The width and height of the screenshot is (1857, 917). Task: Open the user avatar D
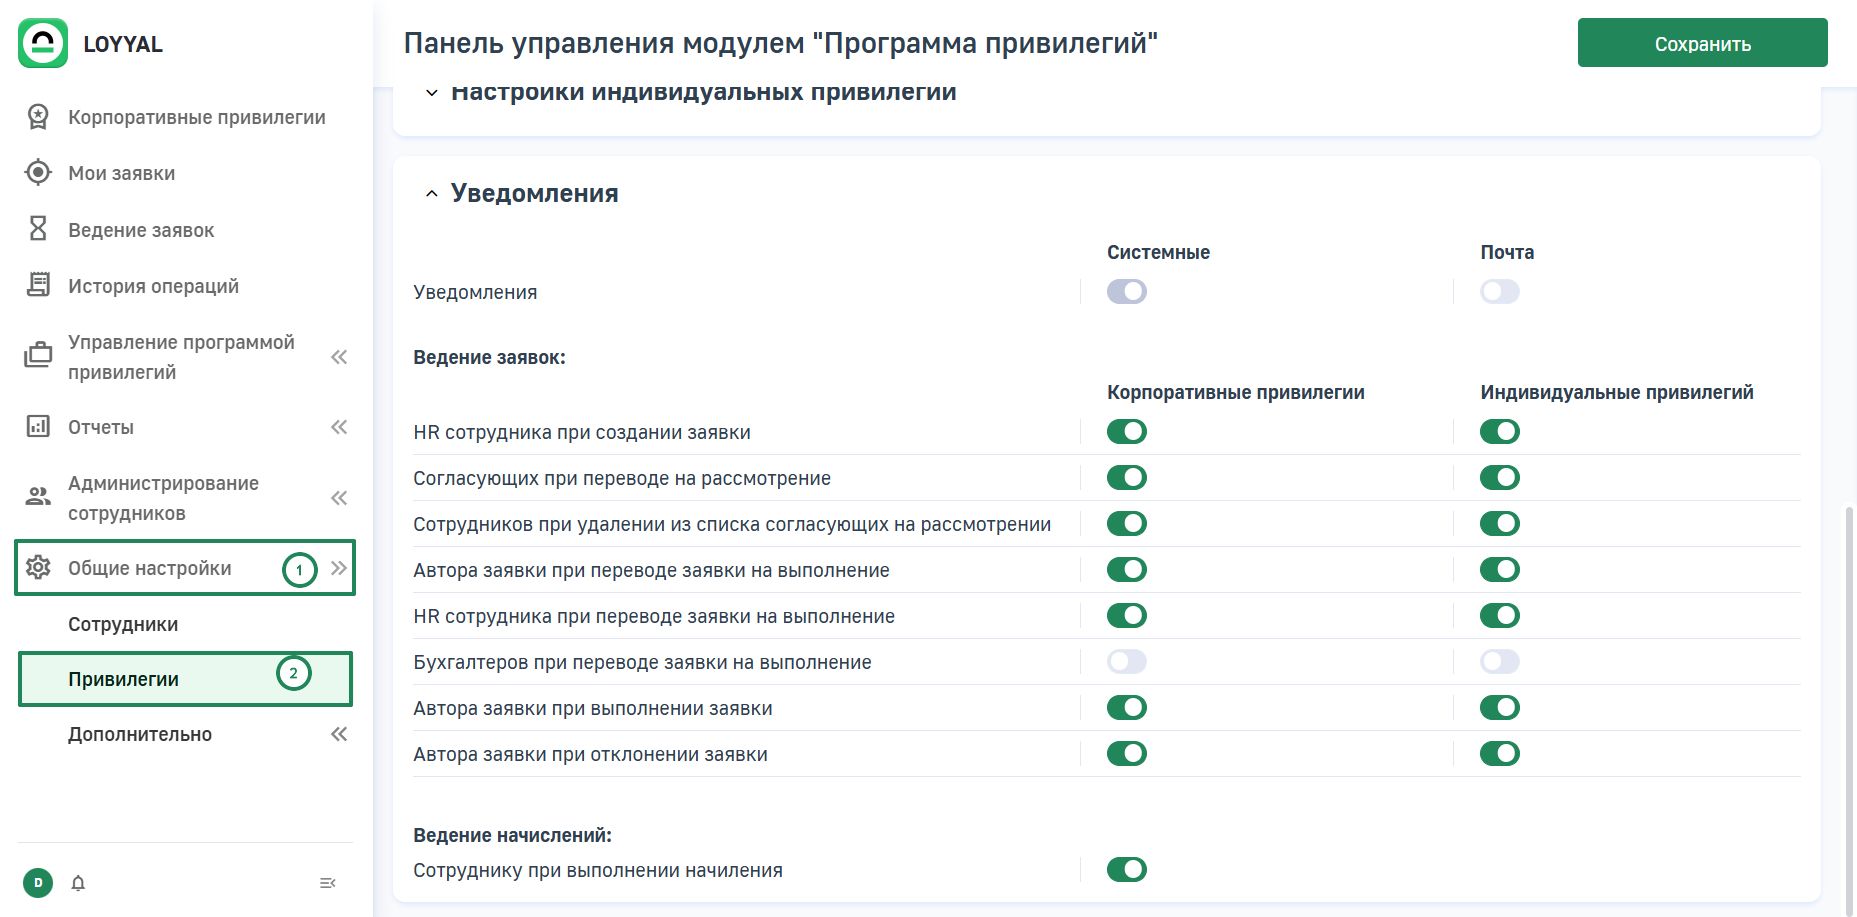click(x=38, y=883)
